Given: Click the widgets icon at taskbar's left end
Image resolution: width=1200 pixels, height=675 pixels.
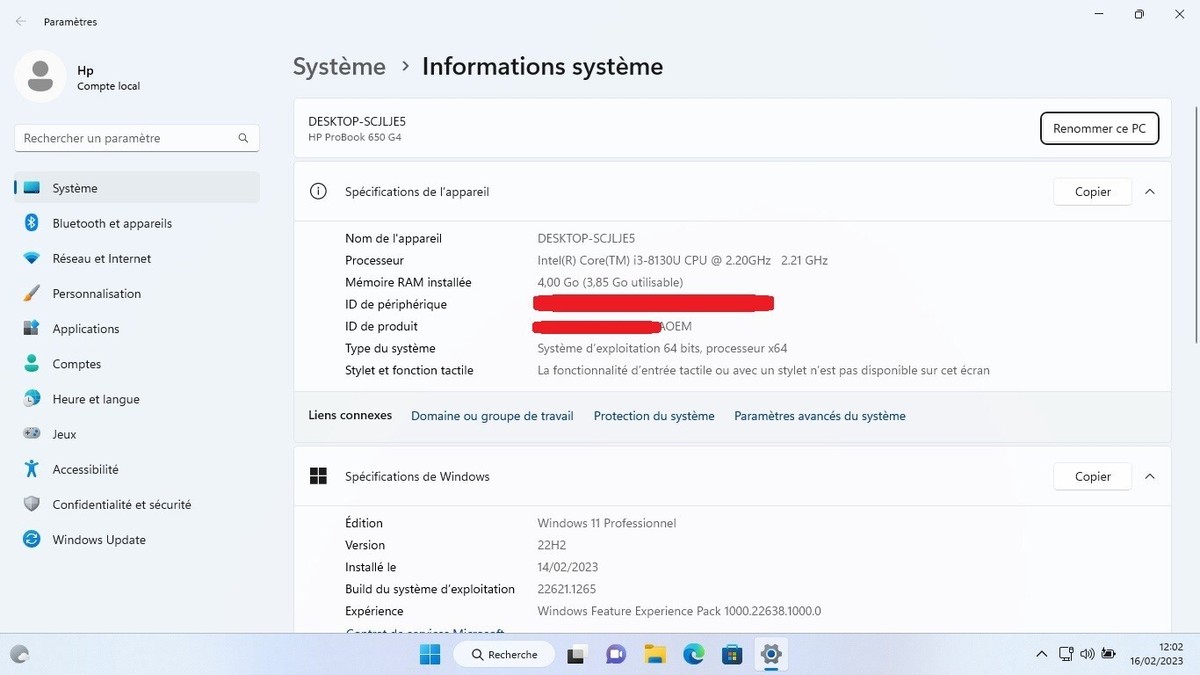Looking at the screenshot, I should (x=20, y=655).
